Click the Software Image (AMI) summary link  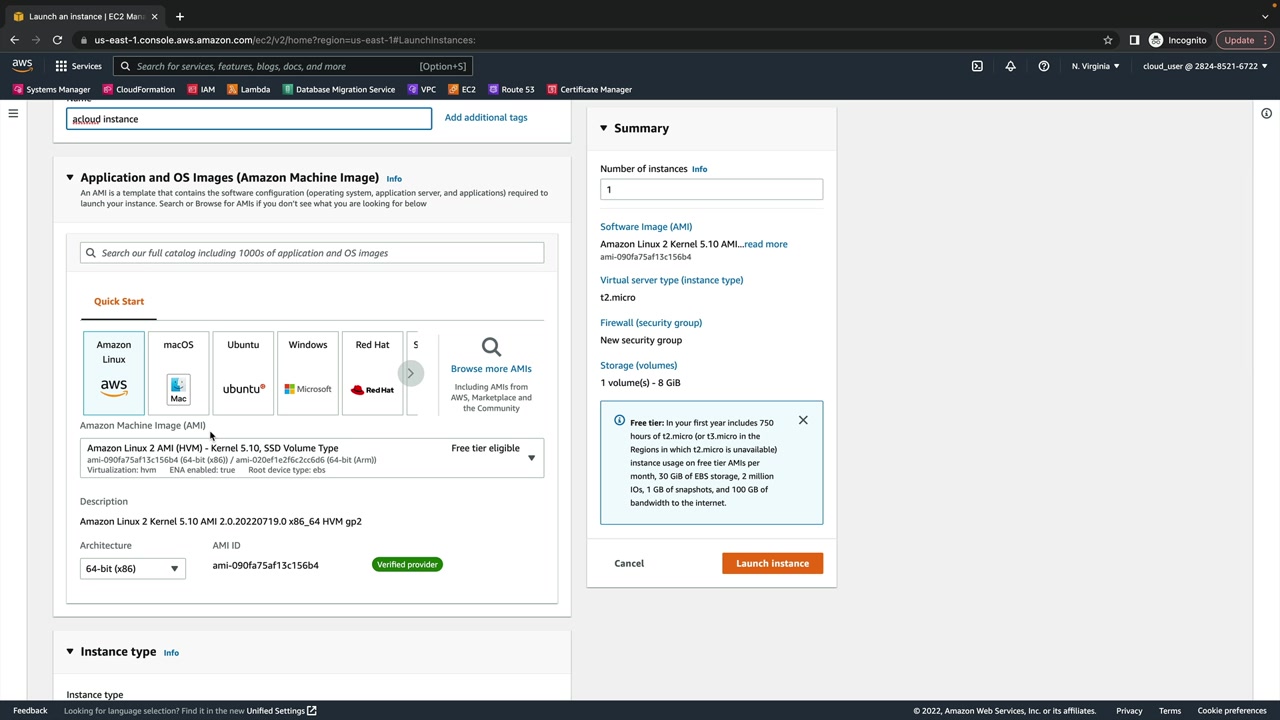pyautogui.click(x=646, y=227)
